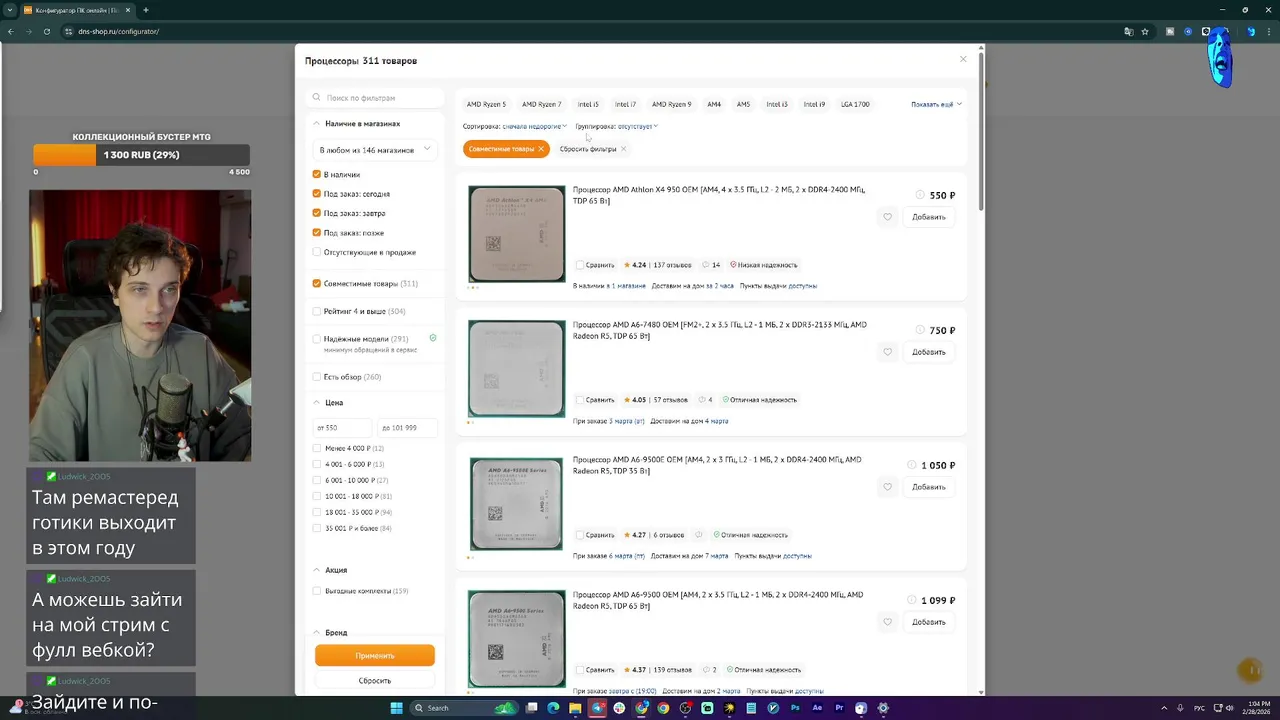Click the green shield icon near 'Надёжные модели'
1280x720 pixels.
click(x=433, y=338)
